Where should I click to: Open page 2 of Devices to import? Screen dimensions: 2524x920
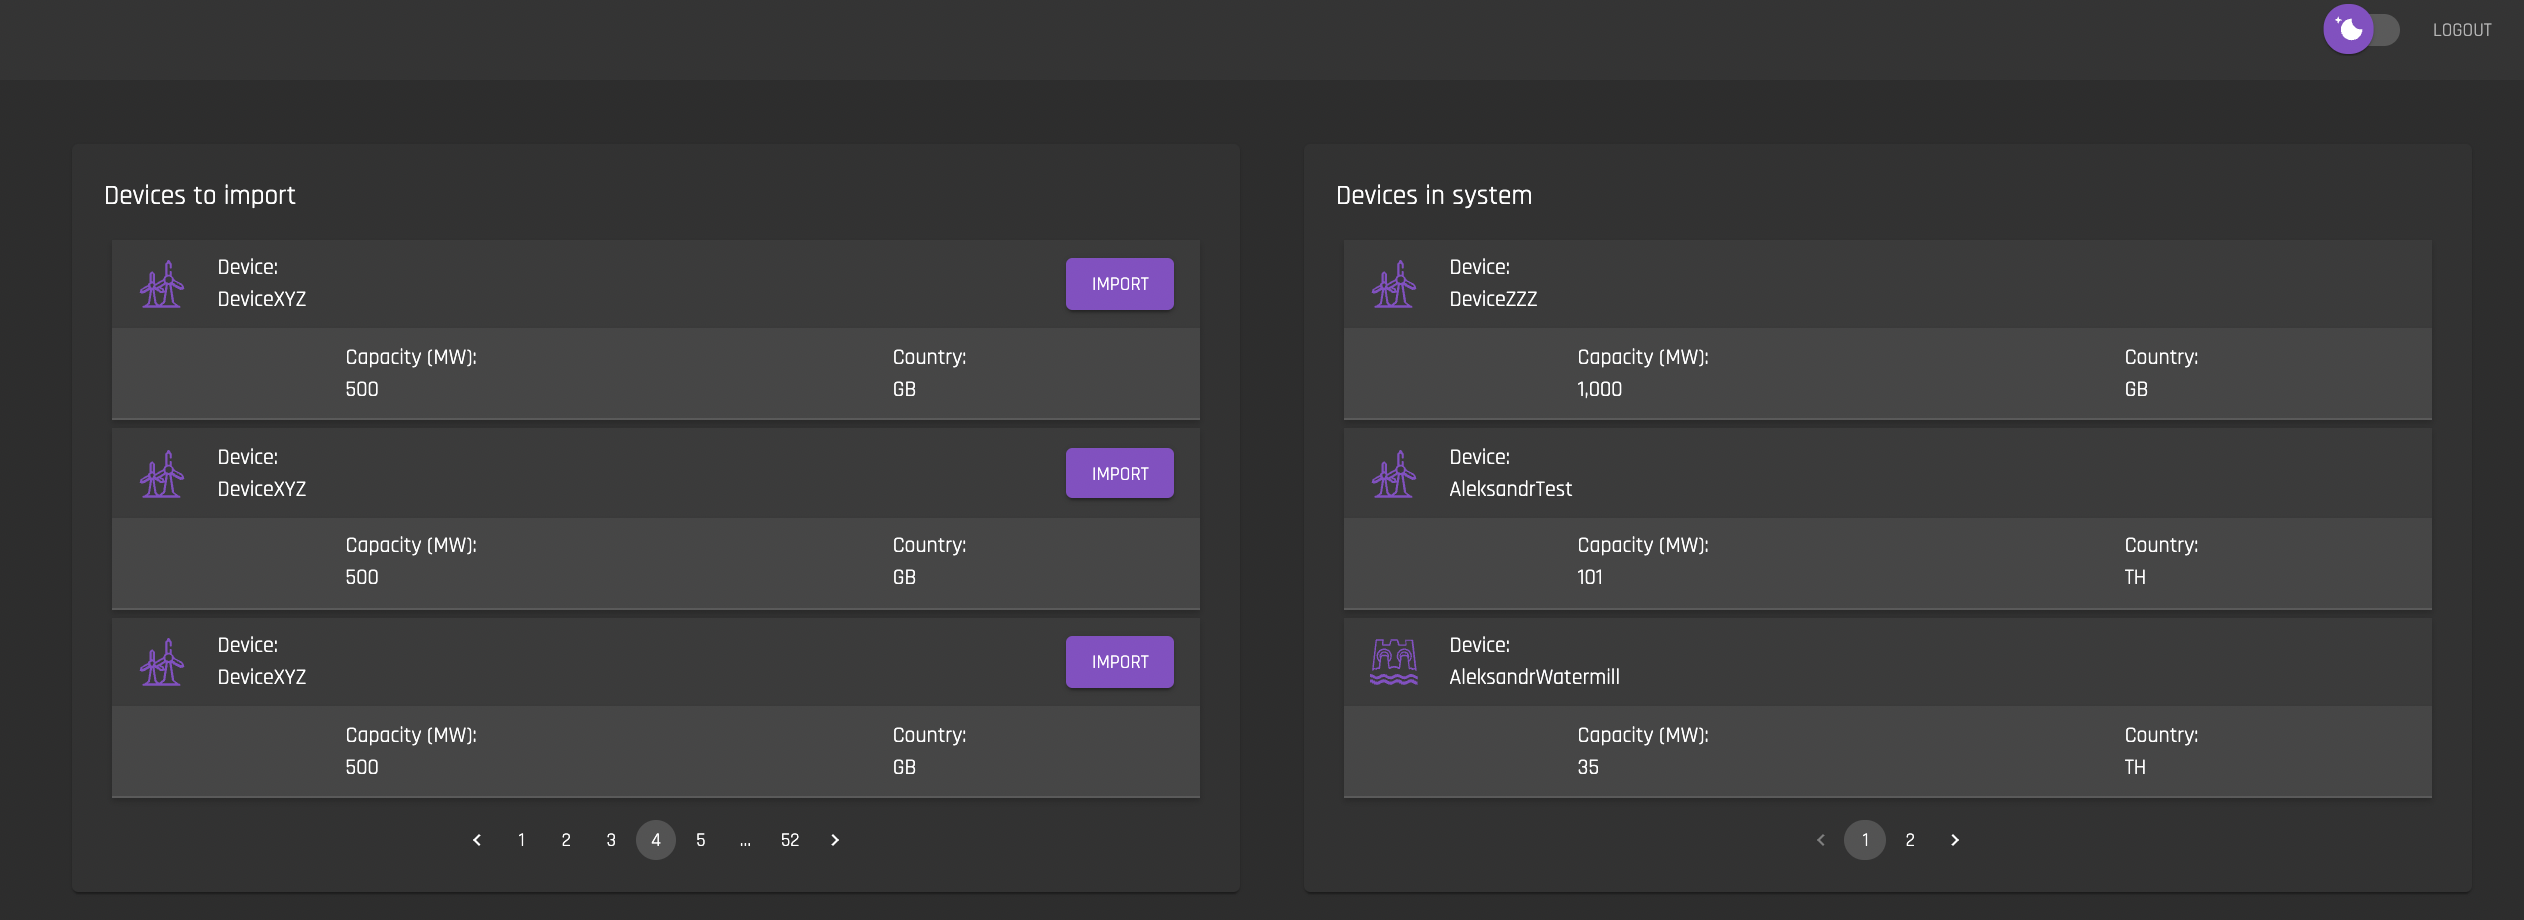coord(566,840)
